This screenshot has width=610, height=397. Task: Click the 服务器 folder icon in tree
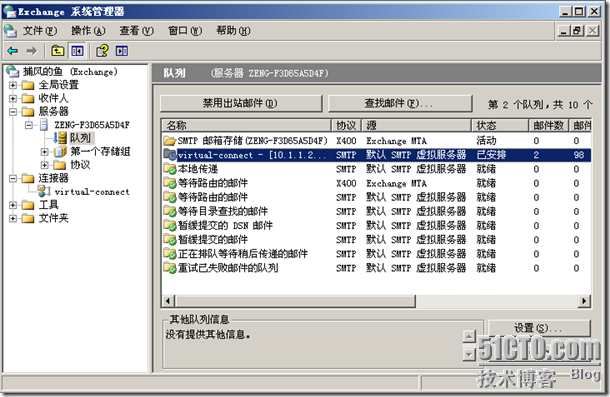click(28, 111)
